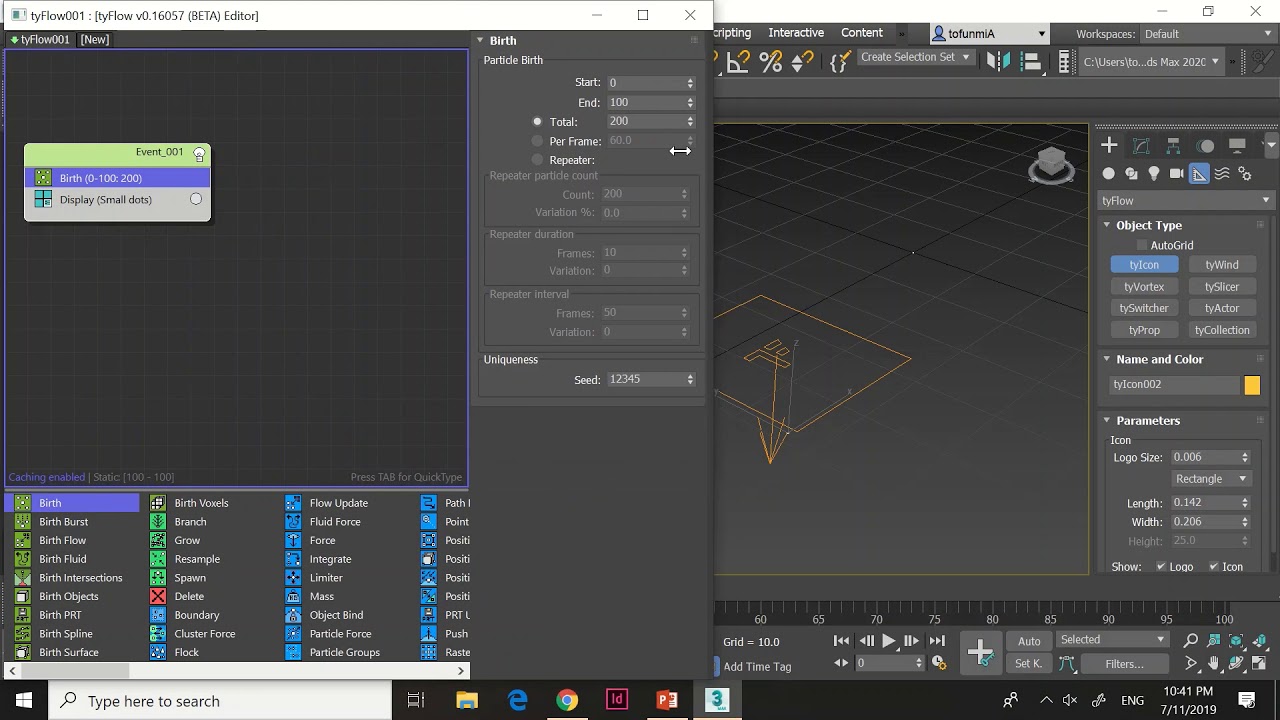Open the Hierarchy tab in command panel
Screen dimensions: 1280x720
[x=1173, y=146]
